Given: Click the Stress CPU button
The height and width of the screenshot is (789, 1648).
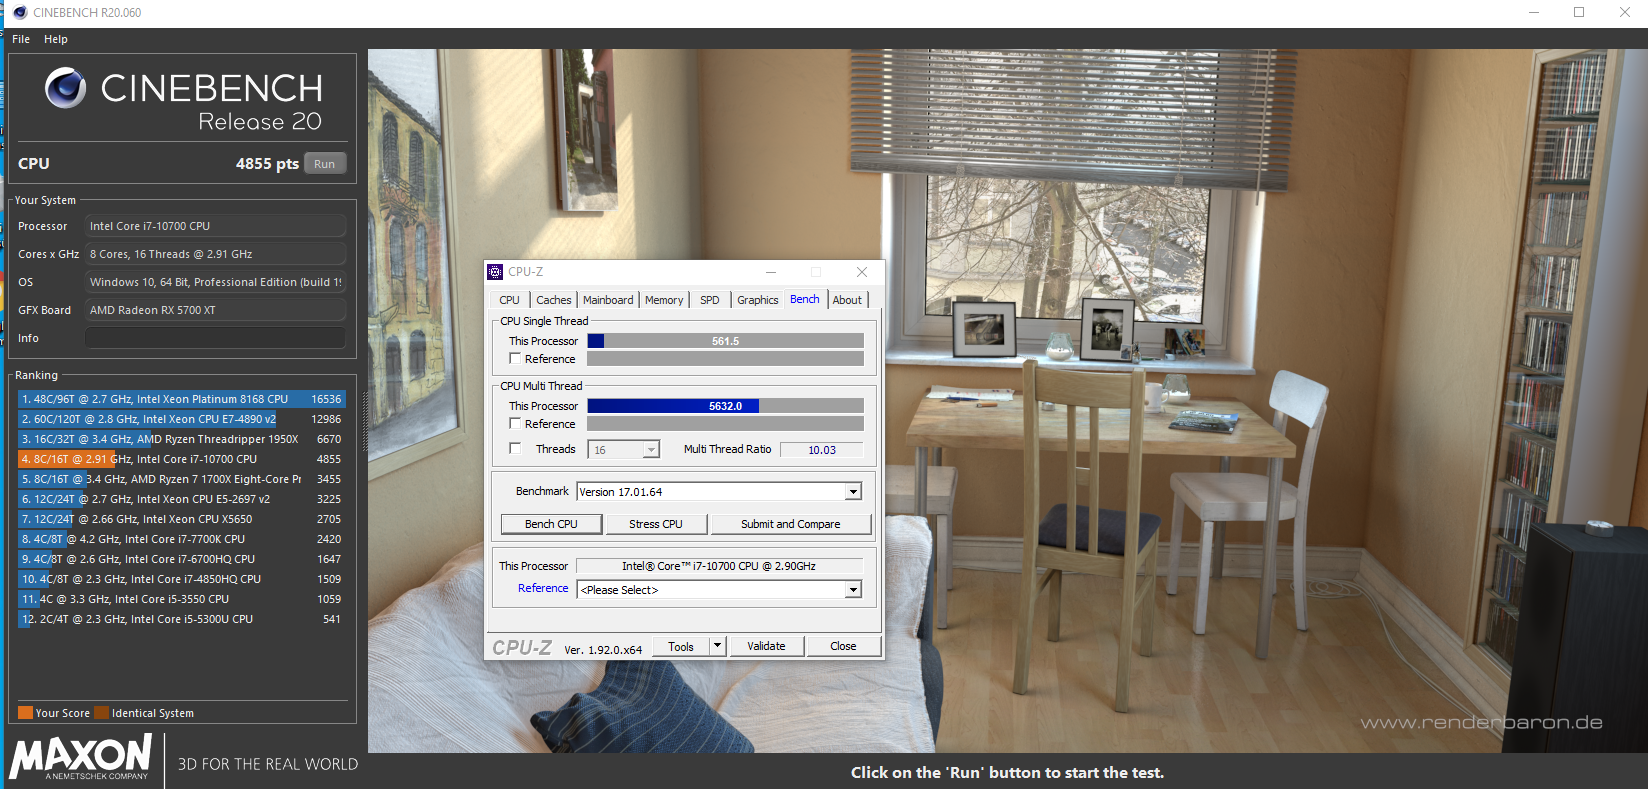Looking at the screenshot, I should (x=656, y=524).
